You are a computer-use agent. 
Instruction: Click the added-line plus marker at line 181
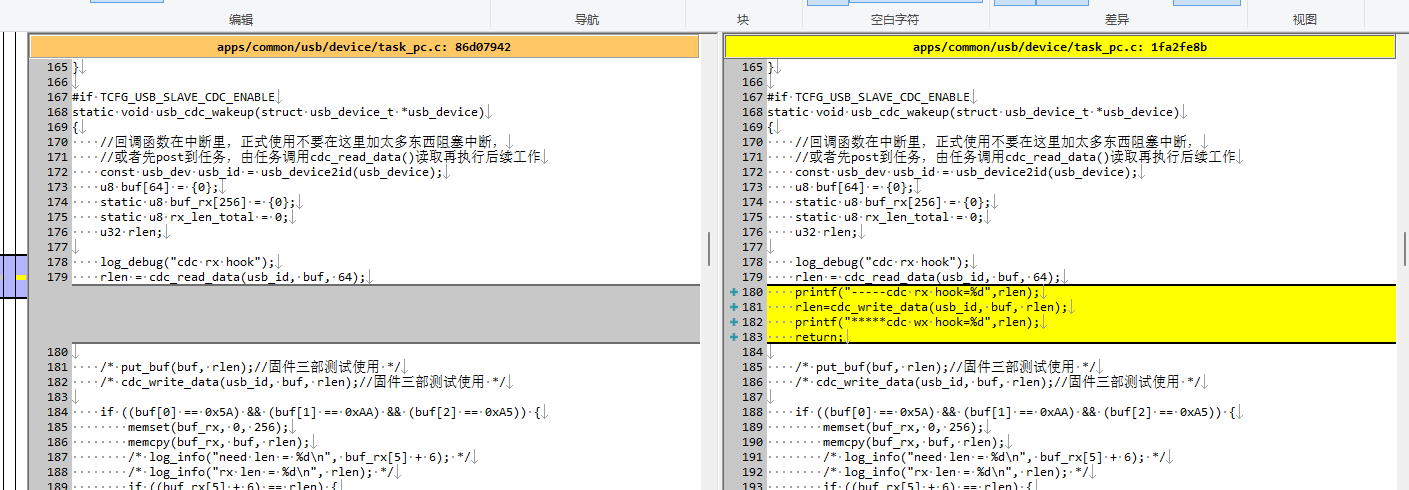pos(735,307)
